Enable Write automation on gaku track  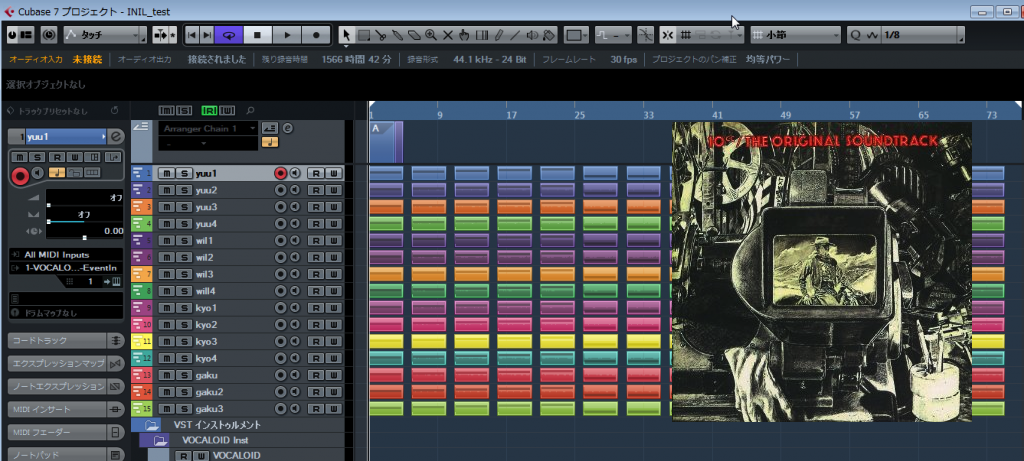(x=334, y=375)
